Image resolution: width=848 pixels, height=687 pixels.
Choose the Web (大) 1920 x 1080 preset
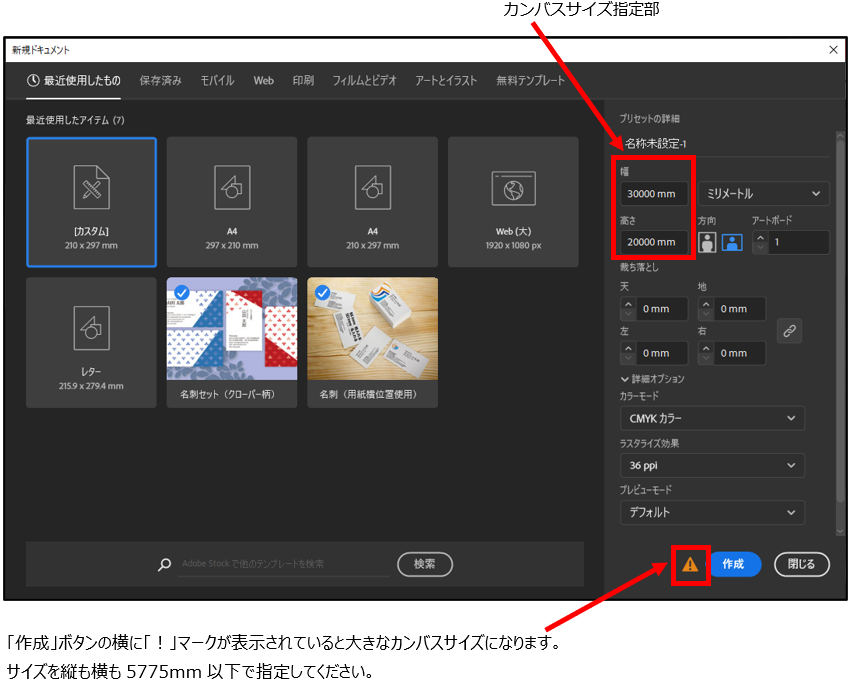coord(513,202)
